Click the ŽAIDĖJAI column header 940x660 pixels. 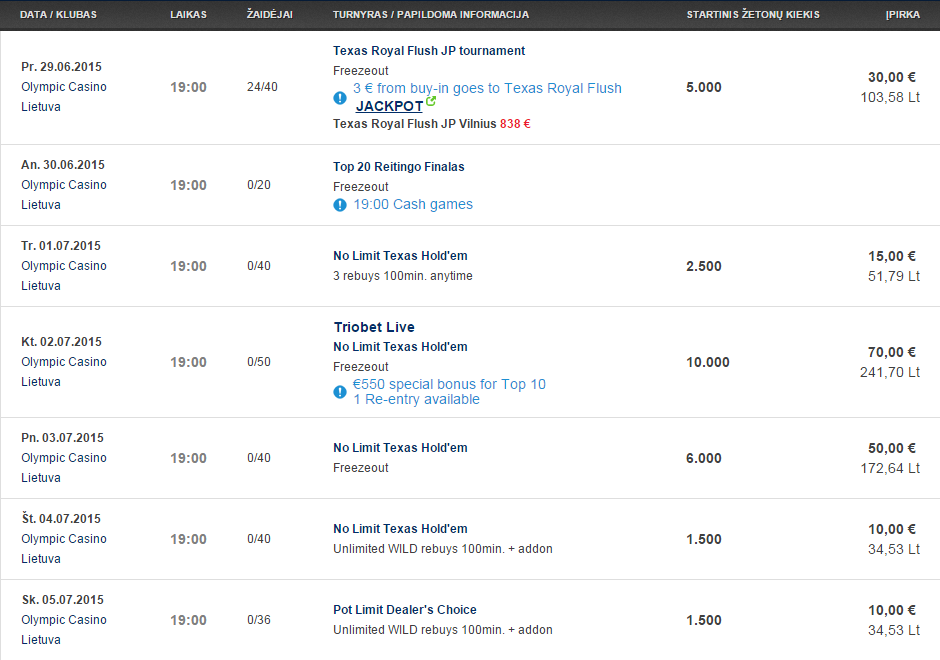click(x=270, y=14)
